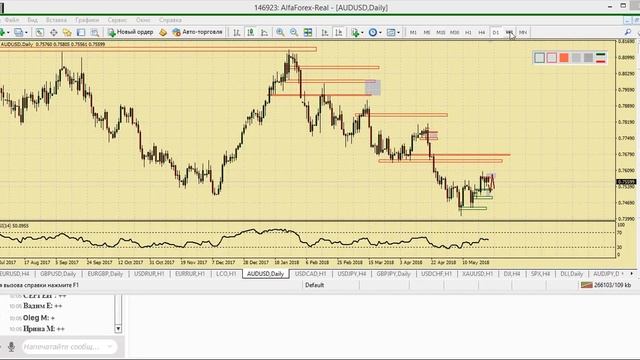Viewport: 640px width, 360px height.
Task: Launch MetaEditor from the toolbar
Action: click(163, 32)
